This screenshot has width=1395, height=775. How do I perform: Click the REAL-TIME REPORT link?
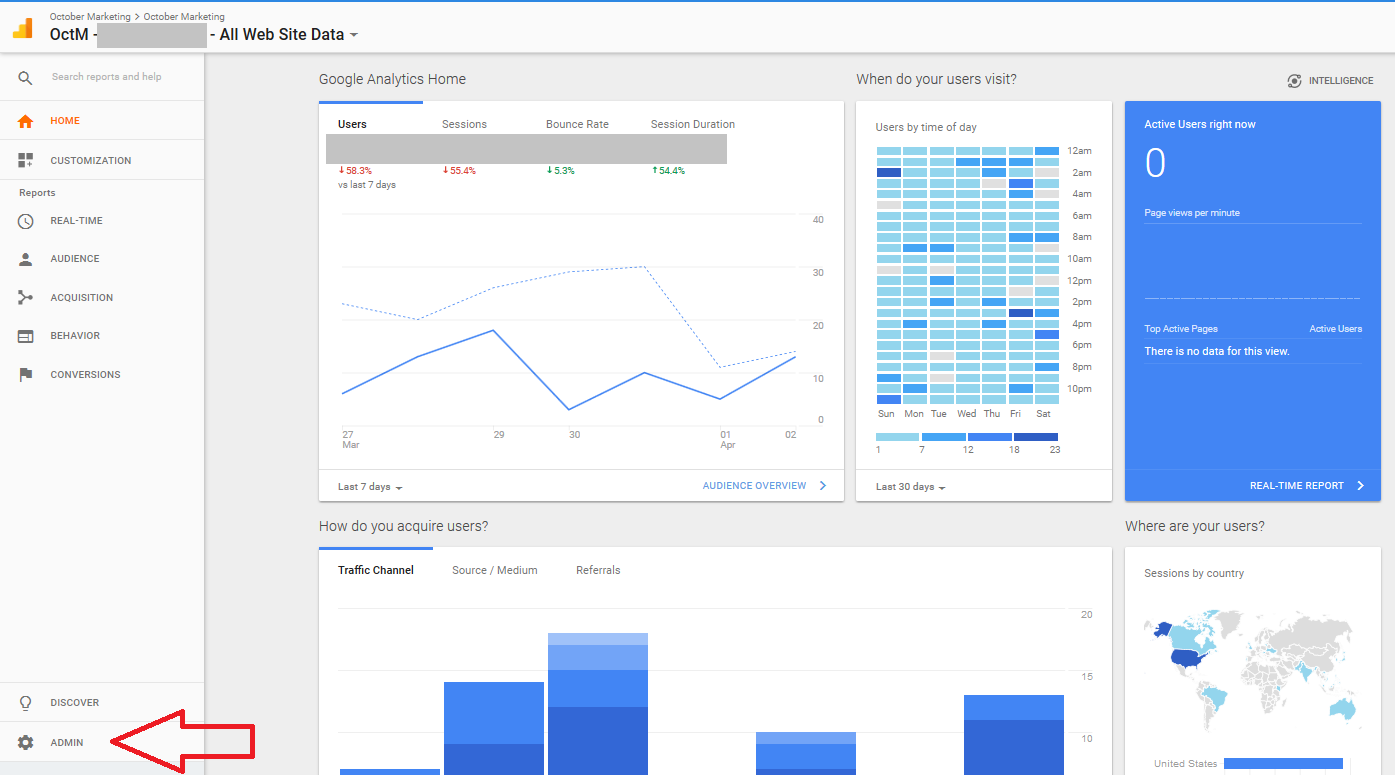pyautogui.click(x=1297, y=486)
